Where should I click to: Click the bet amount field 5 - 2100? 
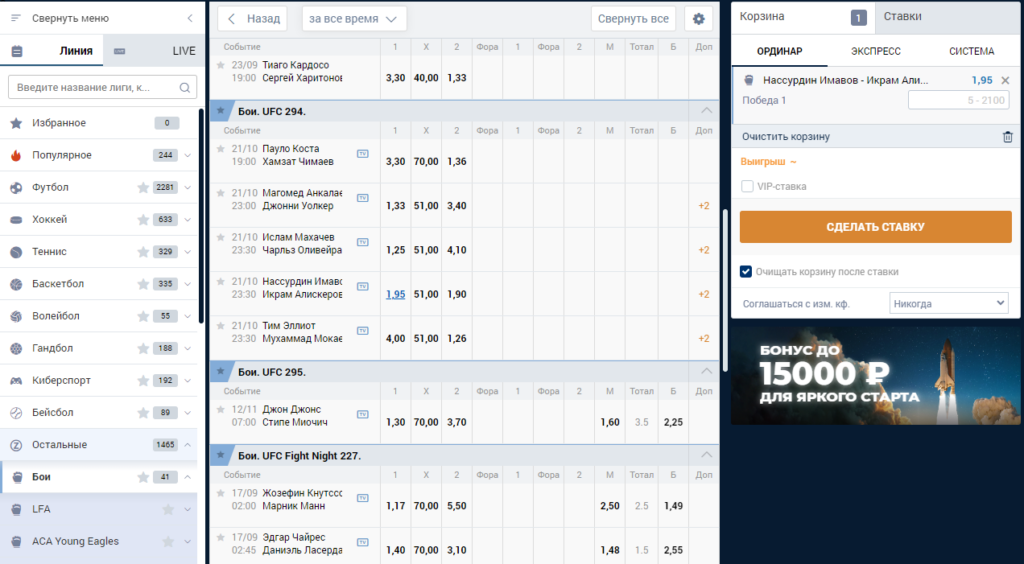coord(958,100)
